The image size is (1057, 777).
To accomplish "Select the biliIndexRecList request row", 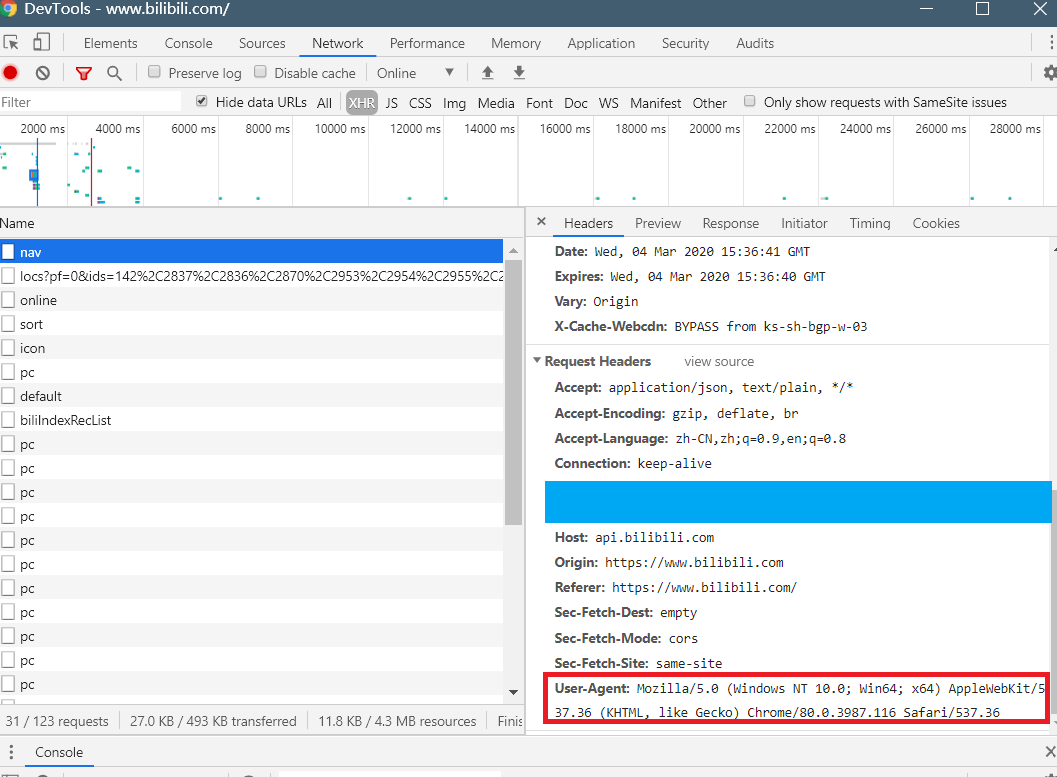I will (251, 420).
